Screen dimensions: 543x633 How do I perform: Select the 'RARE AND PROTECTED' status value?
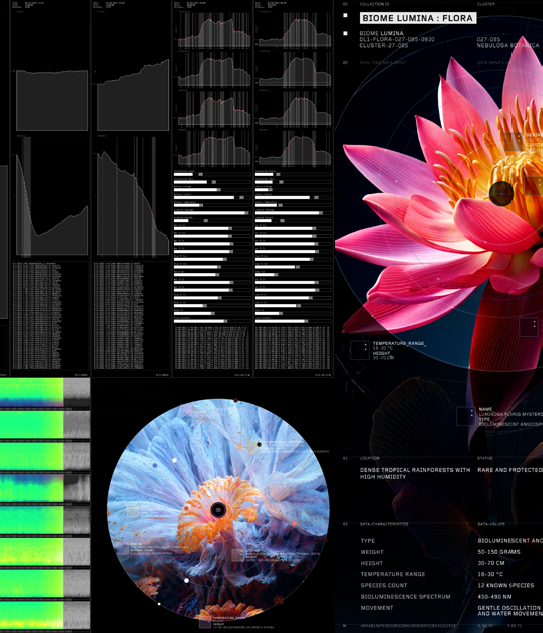tap(510, 470)
